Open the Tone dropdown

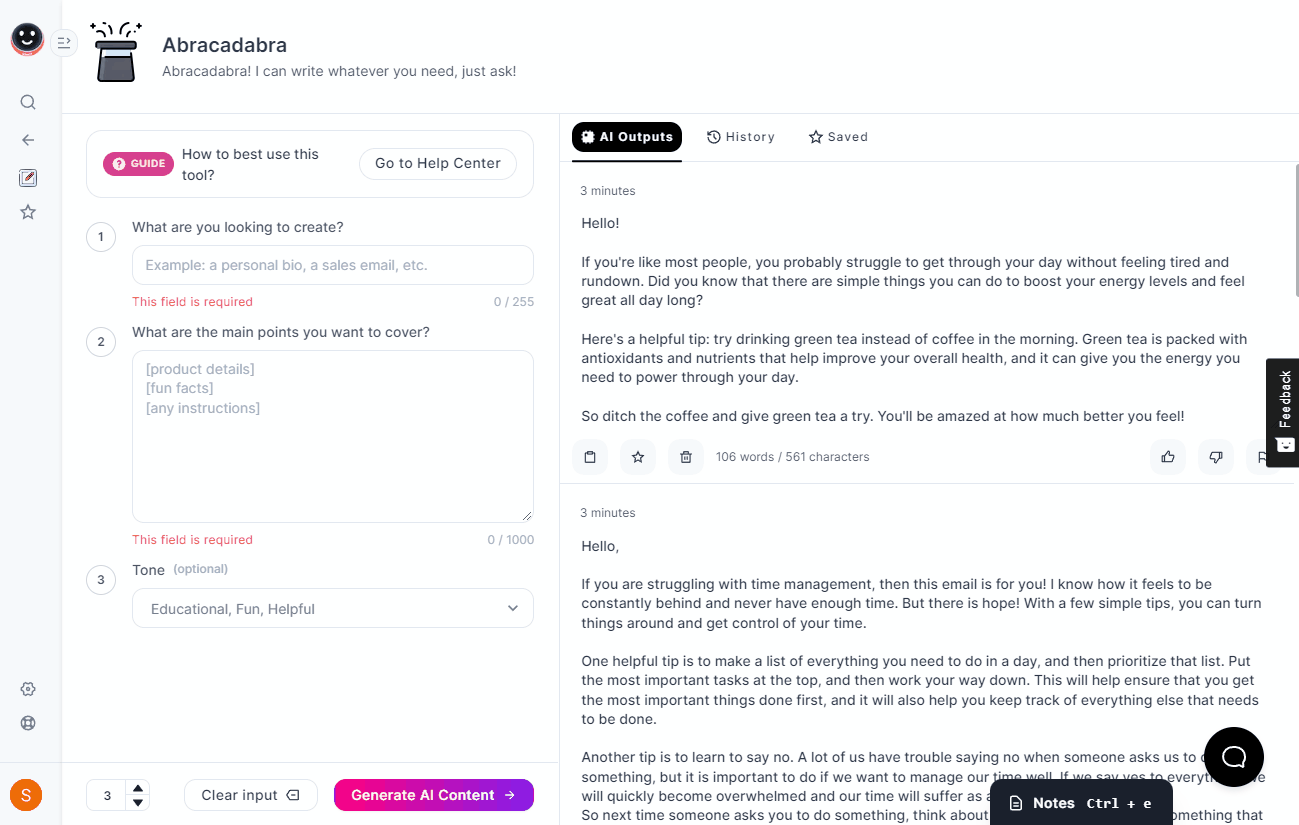333,608
